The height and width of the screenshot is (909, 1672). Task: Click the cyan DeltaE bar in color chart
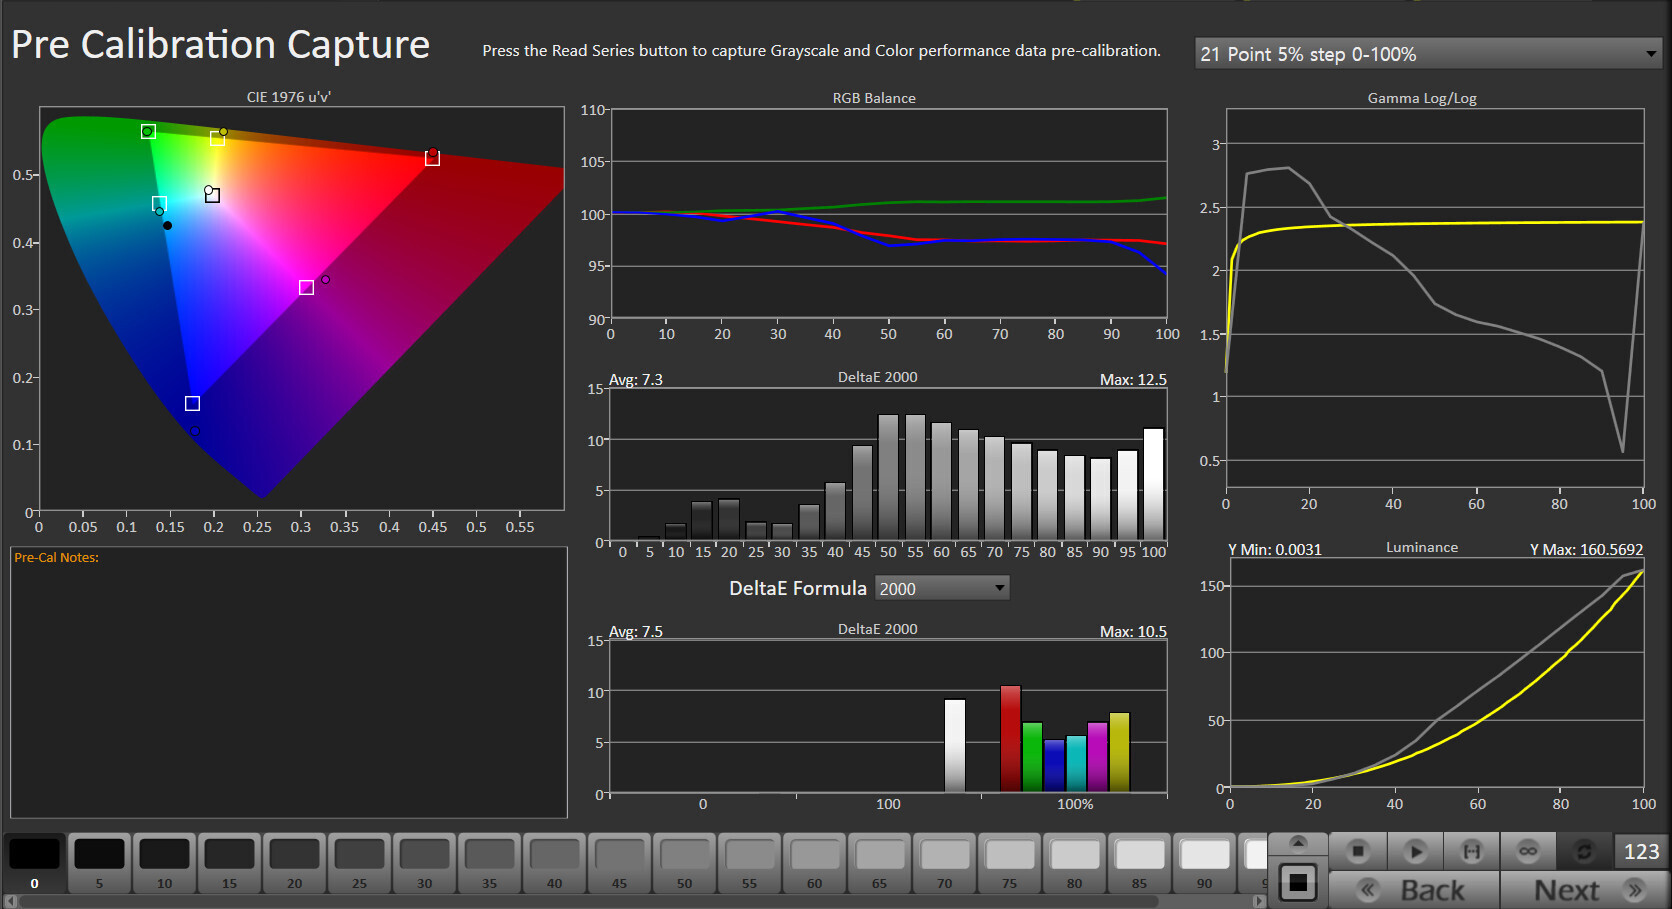tap(1076, 764)
